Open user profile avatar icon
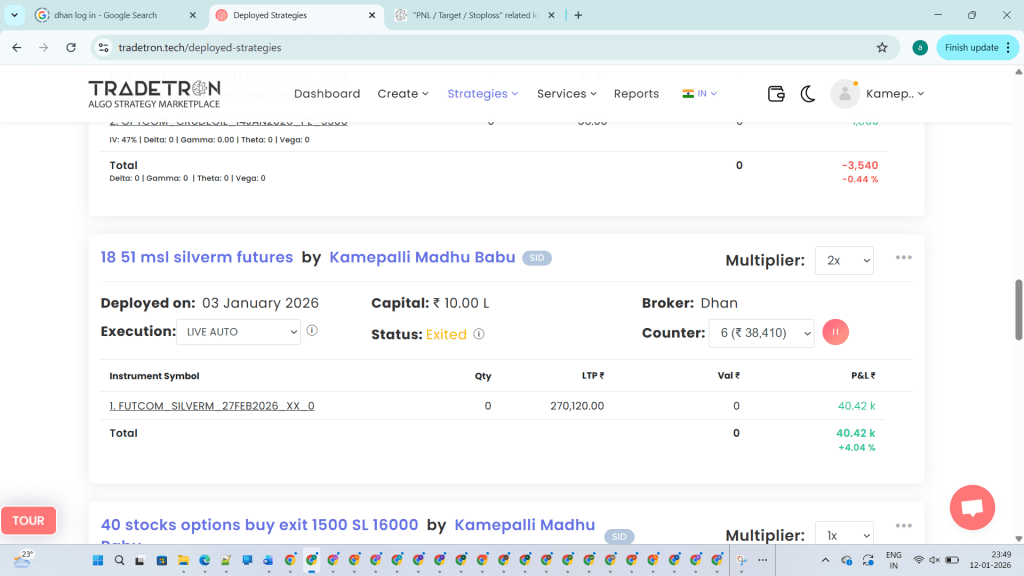Image resolution: width=1024 pixels, height=576 pixels. pos(845,94)
